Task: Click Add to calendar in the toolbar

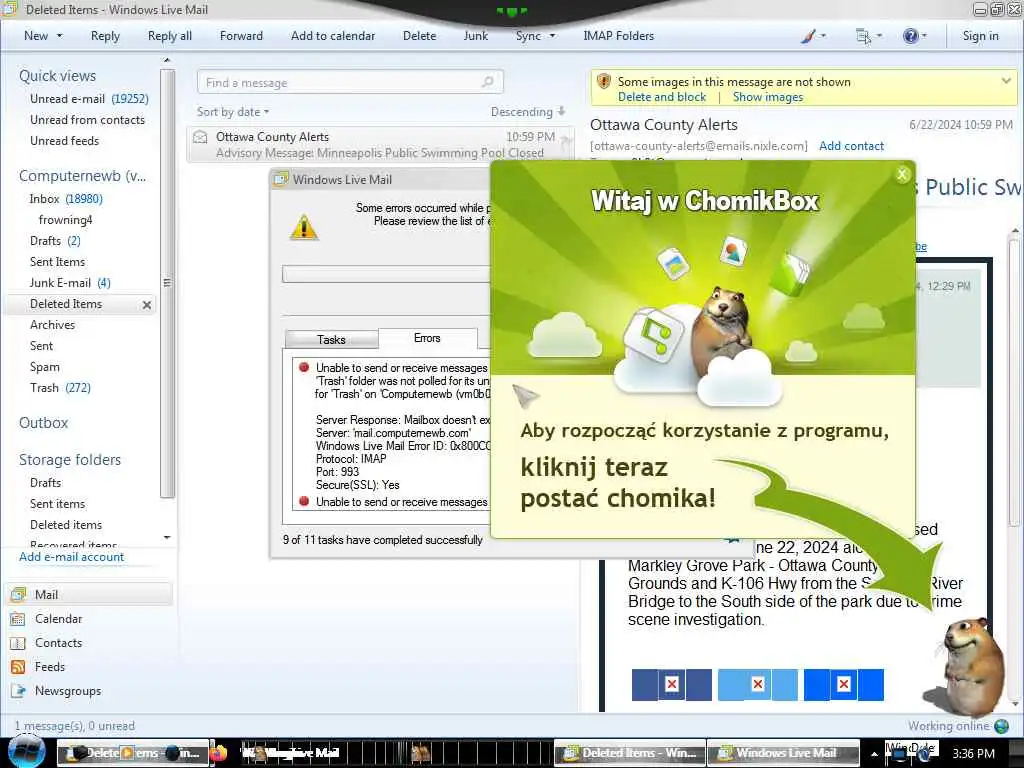Action: coord(333,37)
